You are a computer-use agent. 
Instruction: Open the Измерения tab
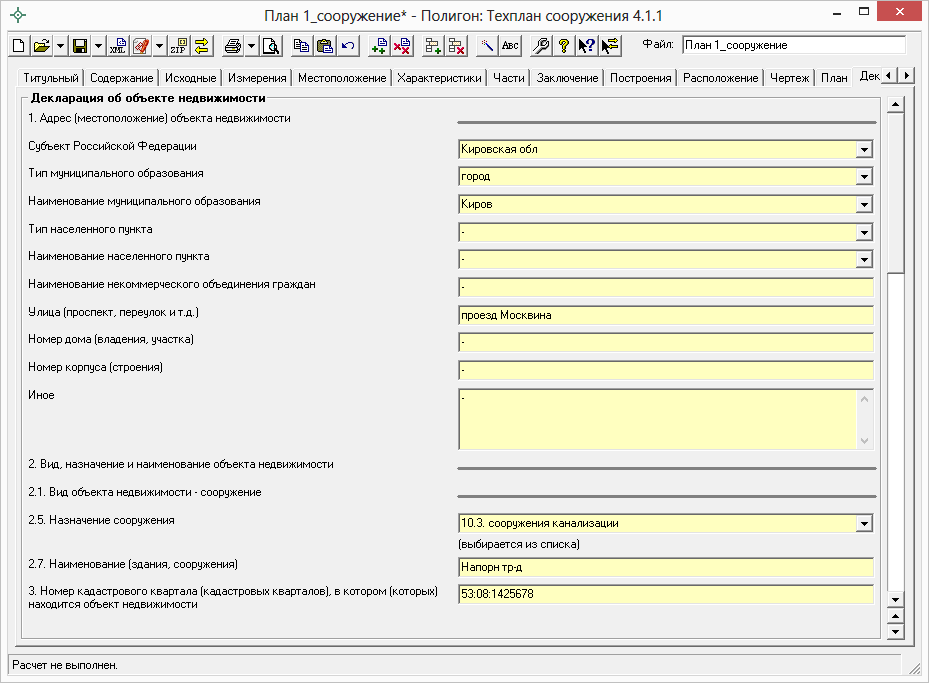[257, 78]
